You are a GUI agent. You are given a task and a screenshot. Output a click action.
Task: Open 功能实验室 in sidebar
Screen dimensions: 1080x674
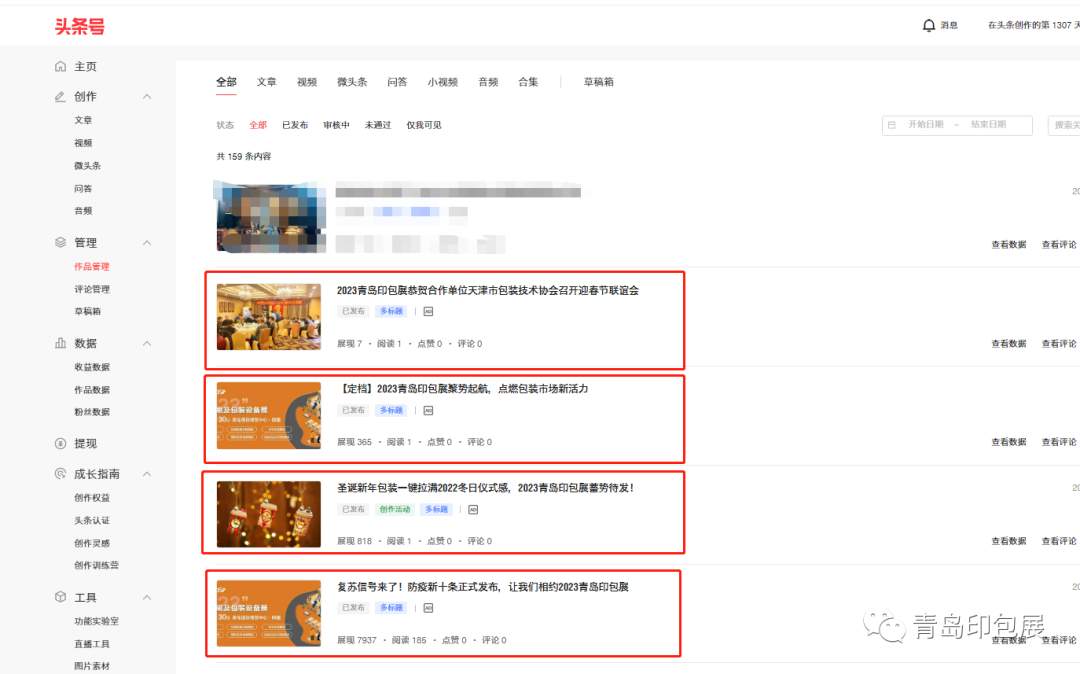(96, 621)
